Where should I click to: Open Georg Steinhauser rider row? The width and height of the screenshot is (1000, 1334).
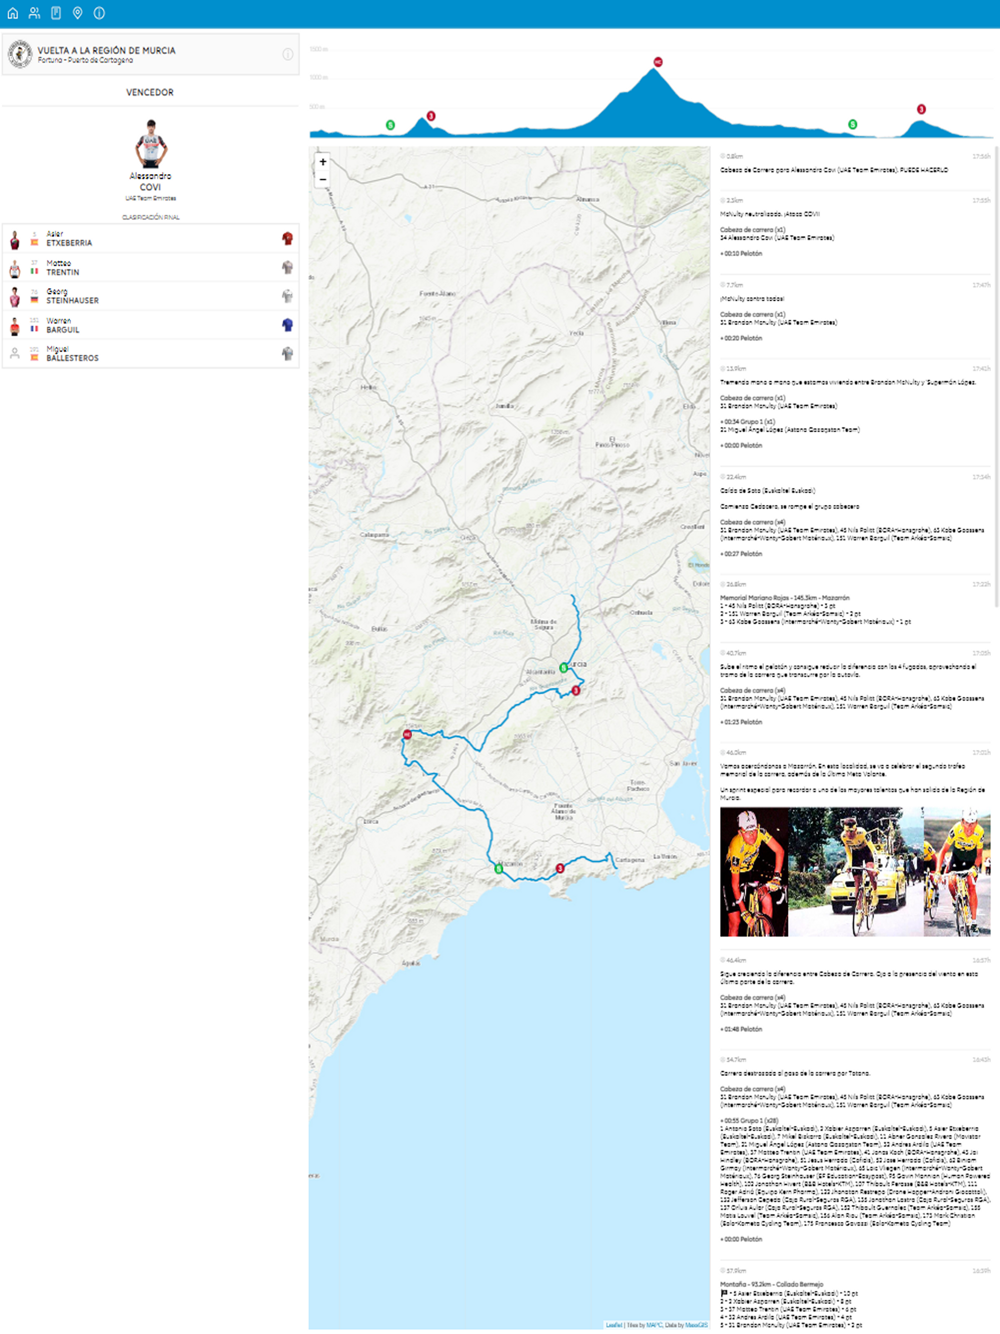pyautogui.click(x=150, y=296)
